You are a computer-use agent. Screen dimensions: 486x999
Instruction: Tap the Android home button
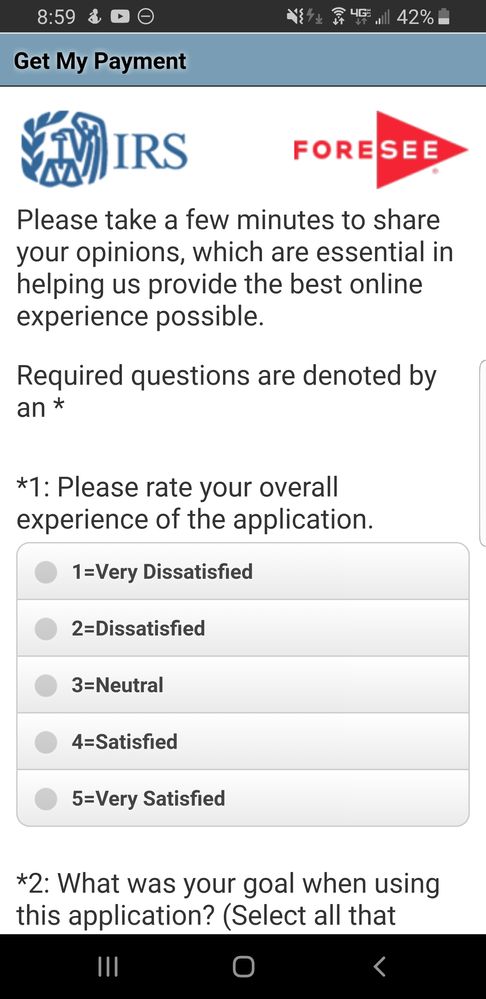point(243,967)
